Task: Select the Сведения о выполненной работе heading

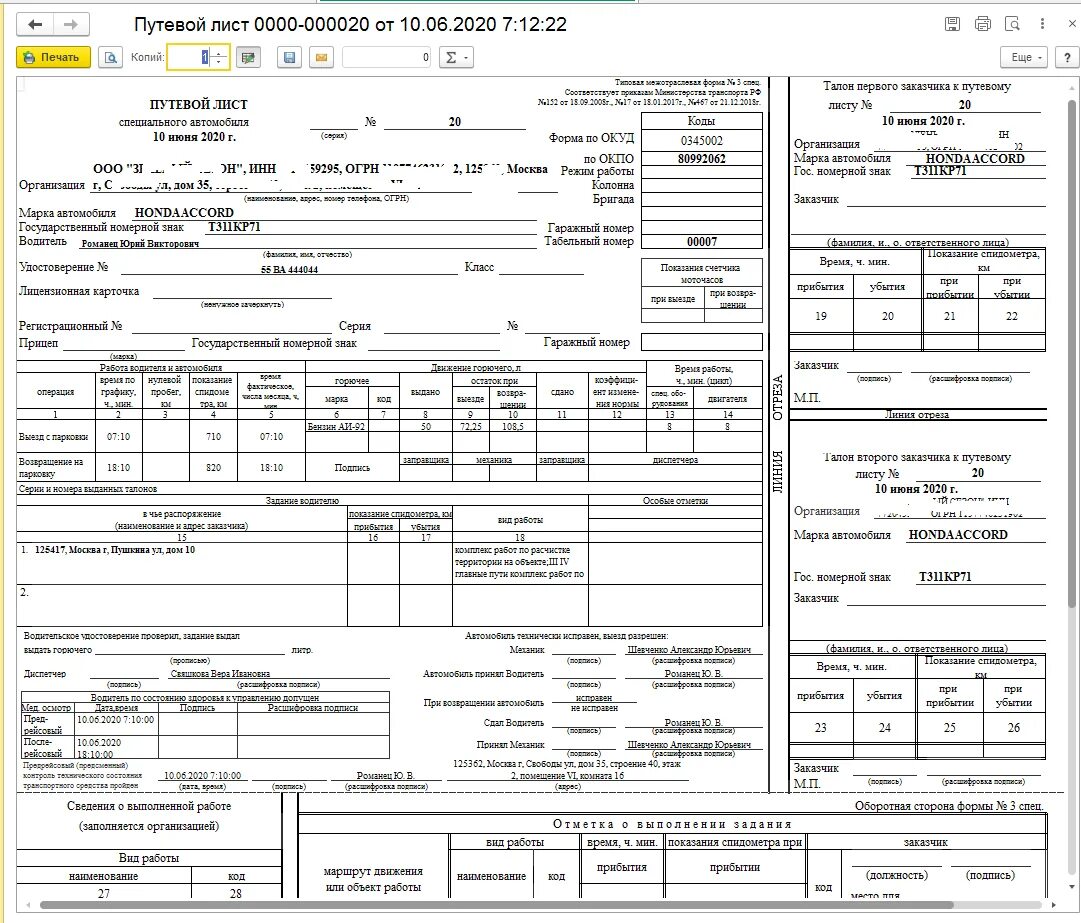Action: point(149,806)
